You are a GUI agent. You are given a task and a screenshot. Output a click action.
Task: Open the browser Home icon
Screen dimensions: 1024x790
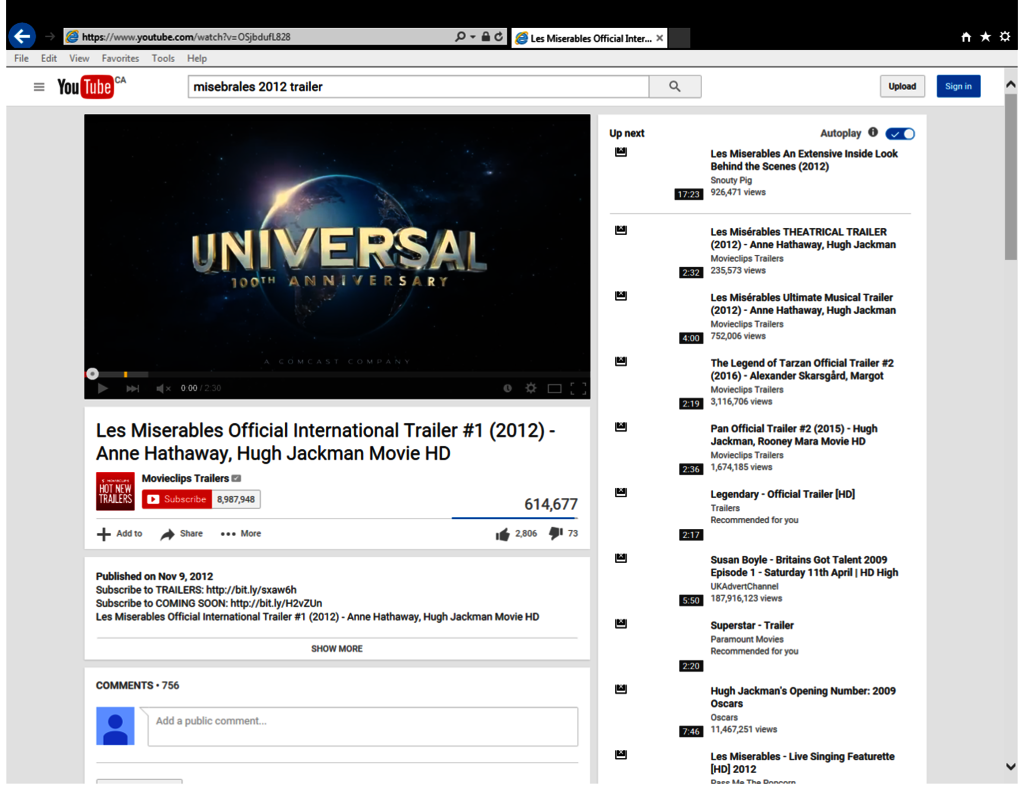pos(966,37)
